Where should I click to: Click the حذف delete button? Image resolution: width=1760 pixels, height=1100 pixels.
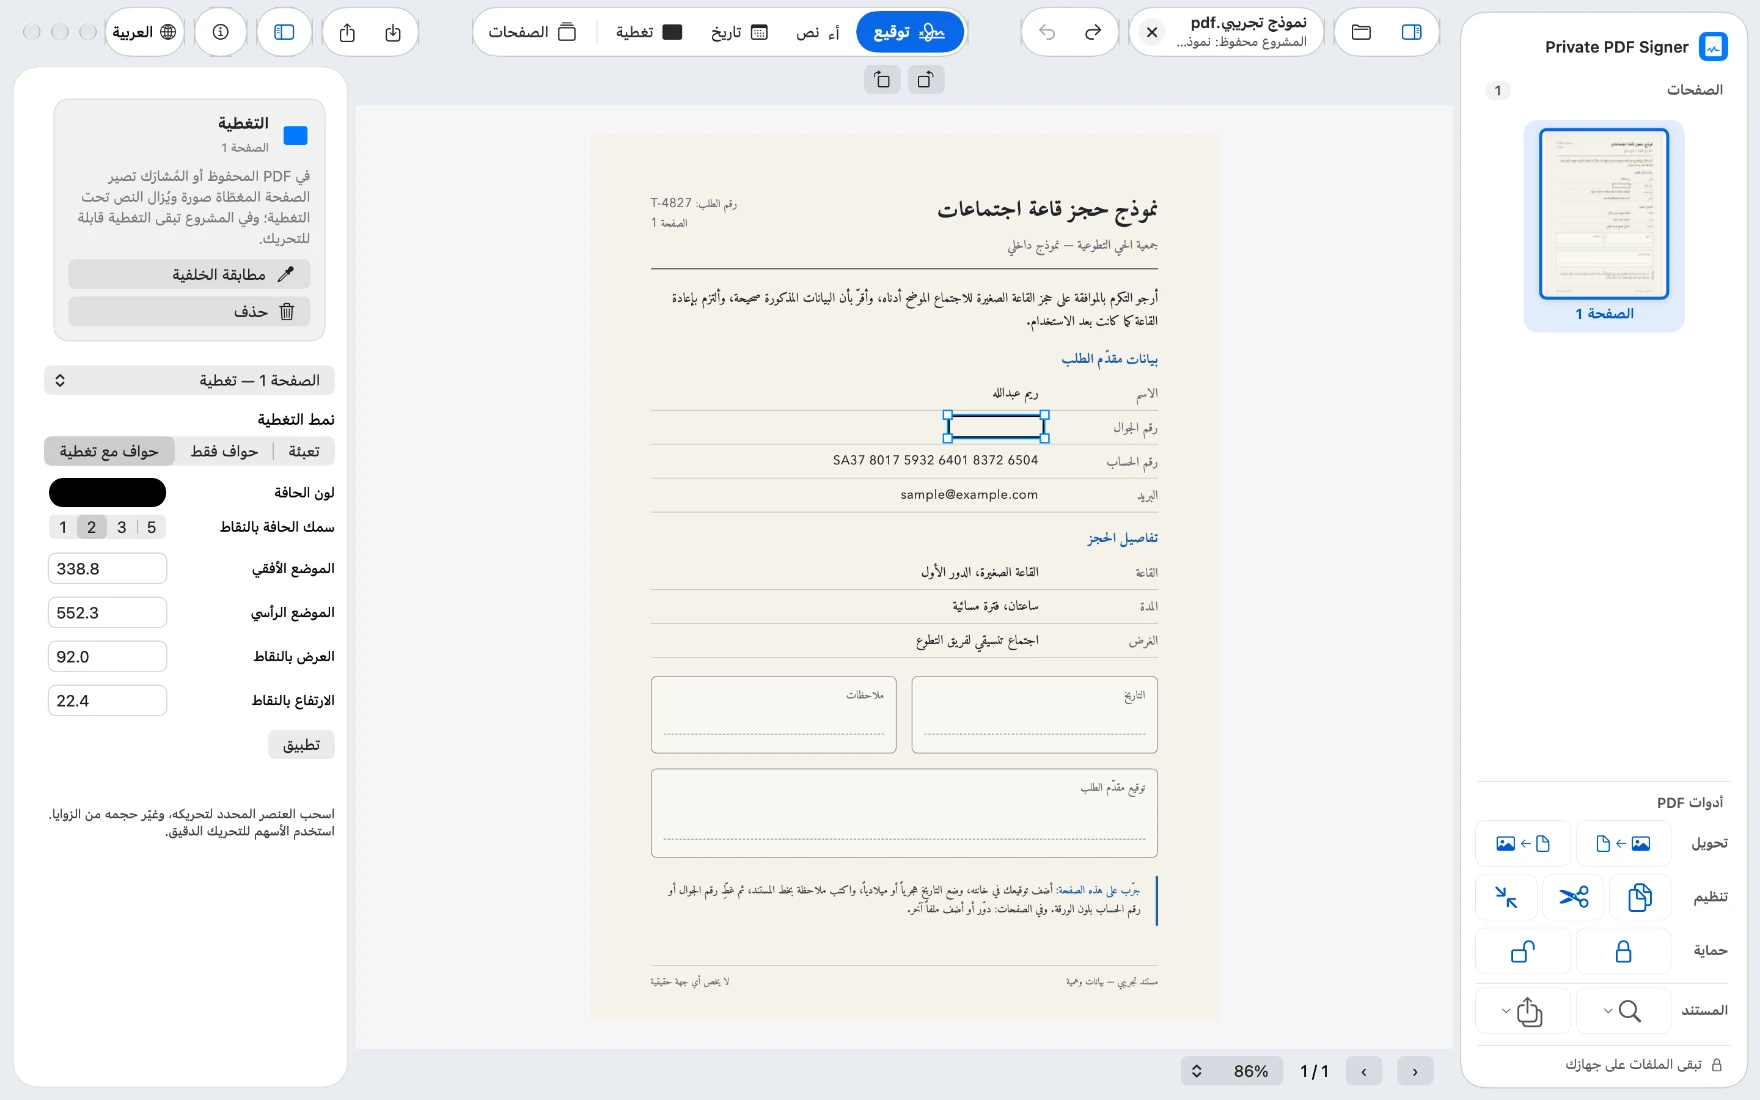(x=189, y=311)
